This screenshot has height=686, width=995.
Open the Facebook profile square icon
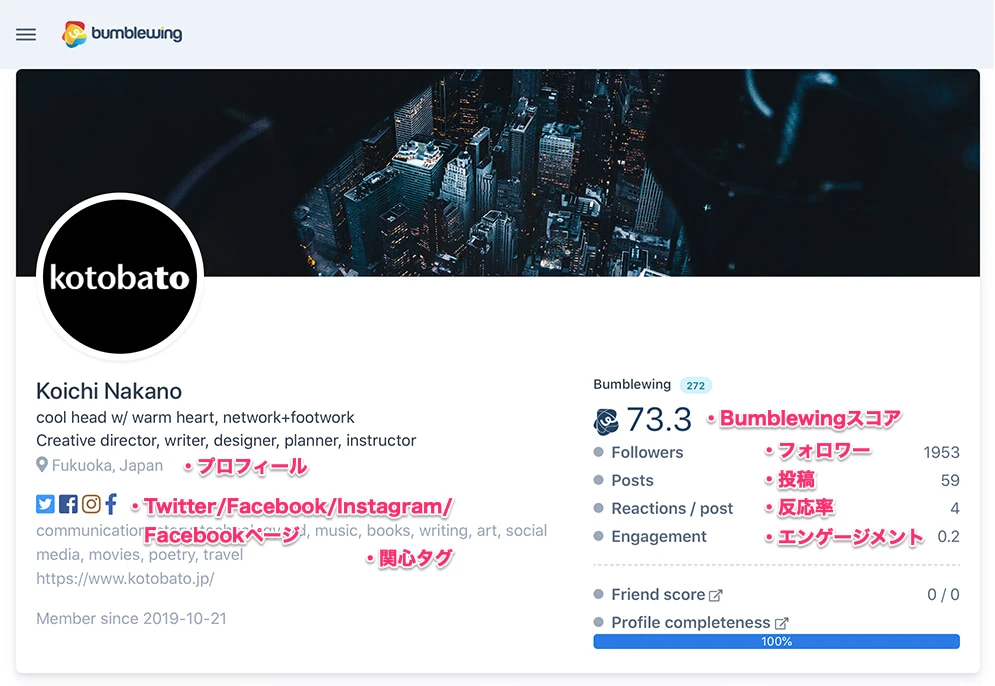point(68,504)
